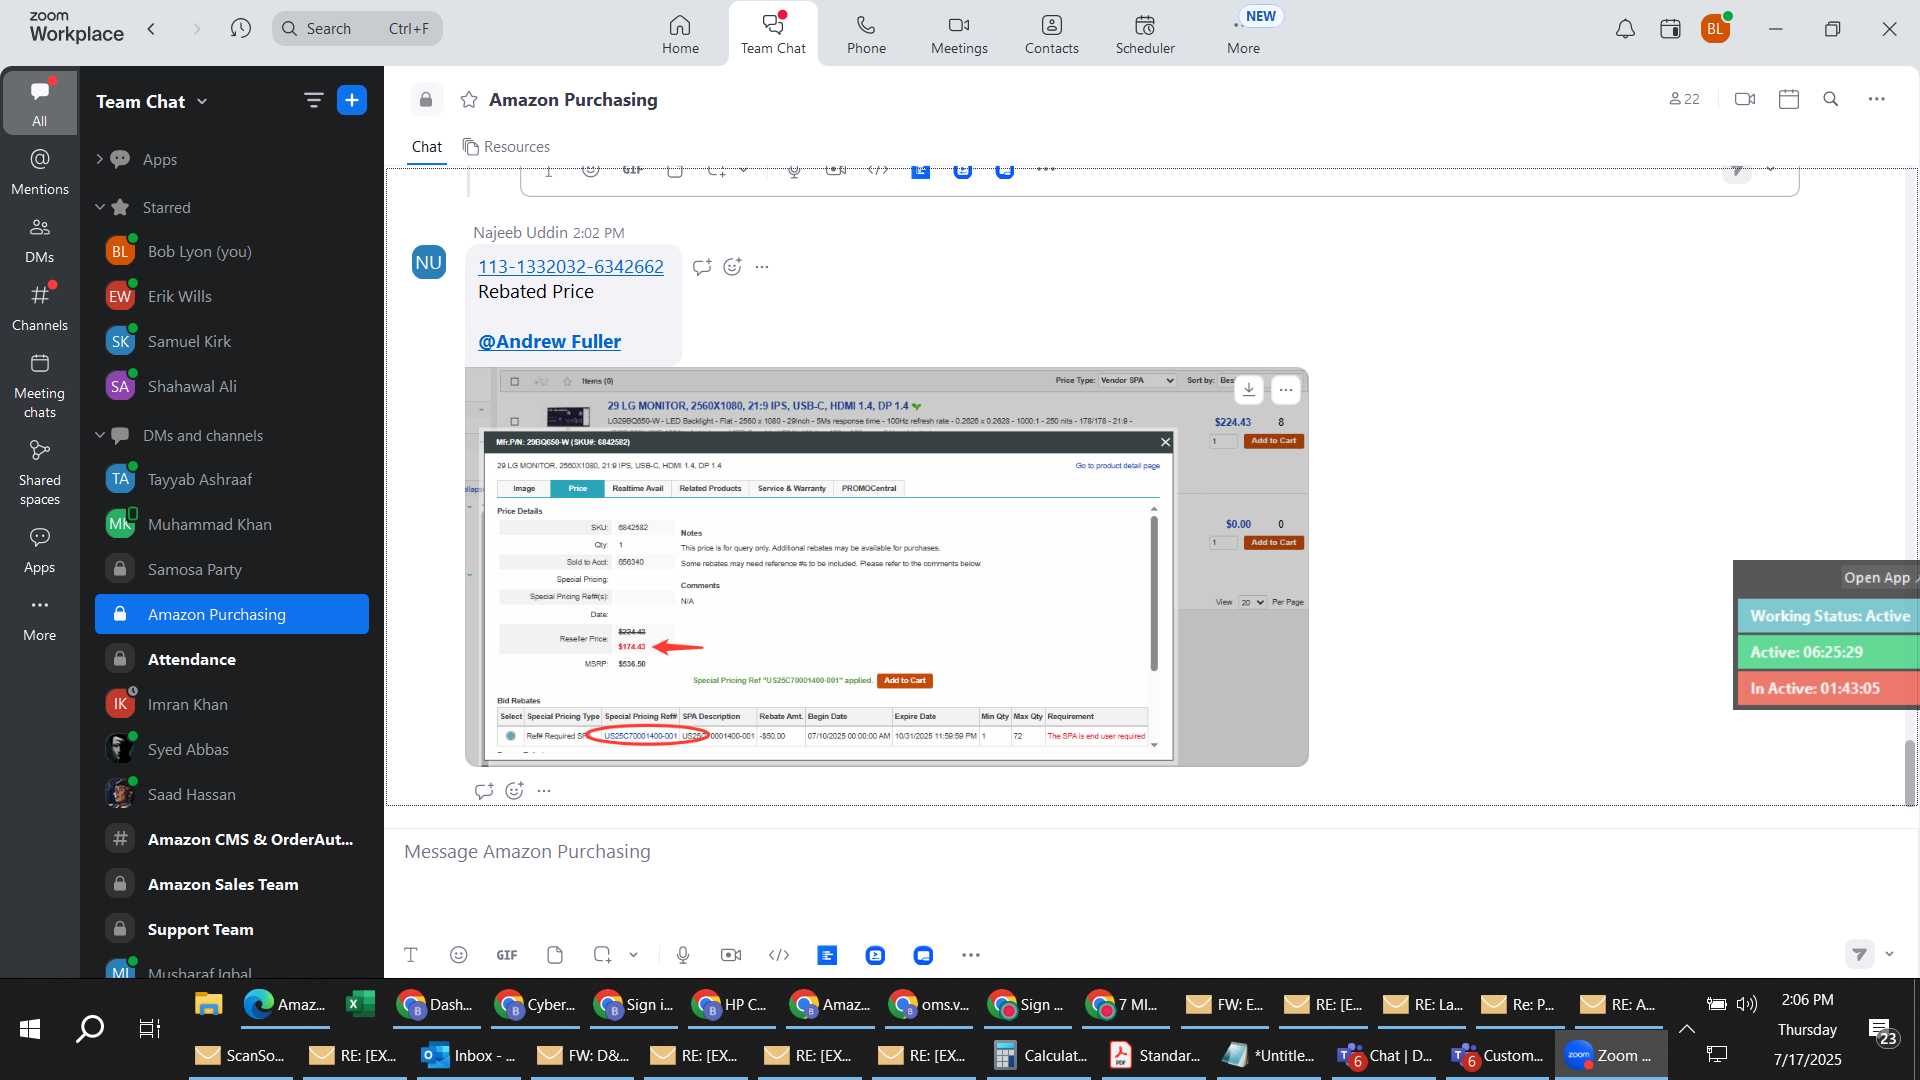This screenshot has width=1920, height=1080.
Task: Open the calendar icon beside the bell
Action: pos(1670,29)
